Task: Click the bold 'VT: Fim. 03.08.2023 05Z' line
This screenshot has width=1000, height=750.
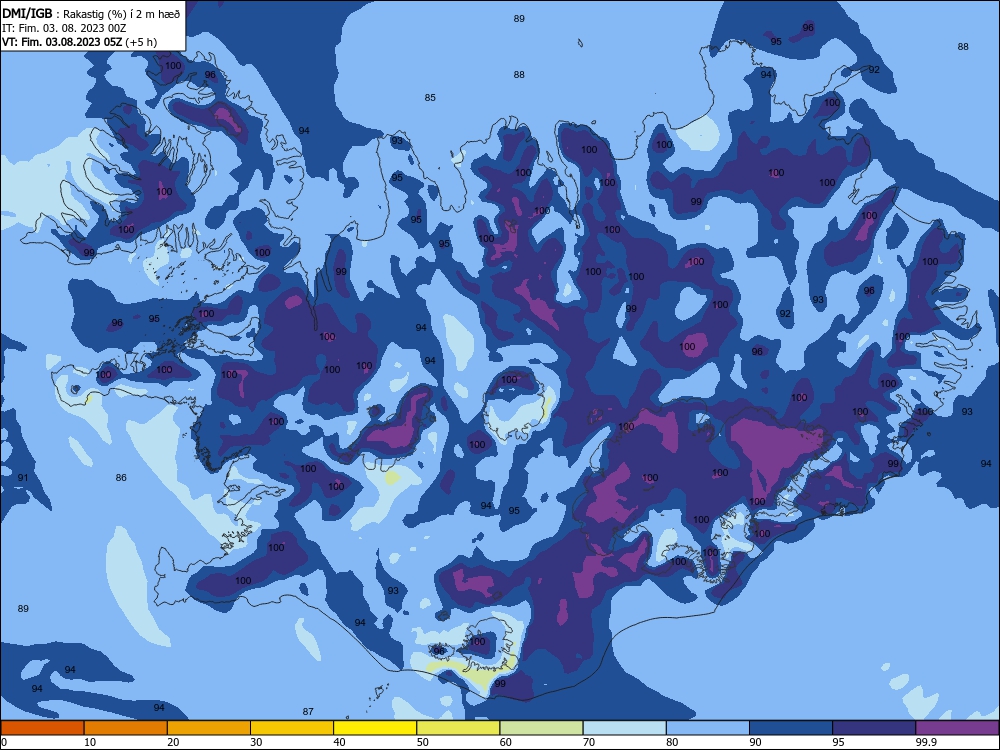Action: pyautogui.click(x=62, y=42)
